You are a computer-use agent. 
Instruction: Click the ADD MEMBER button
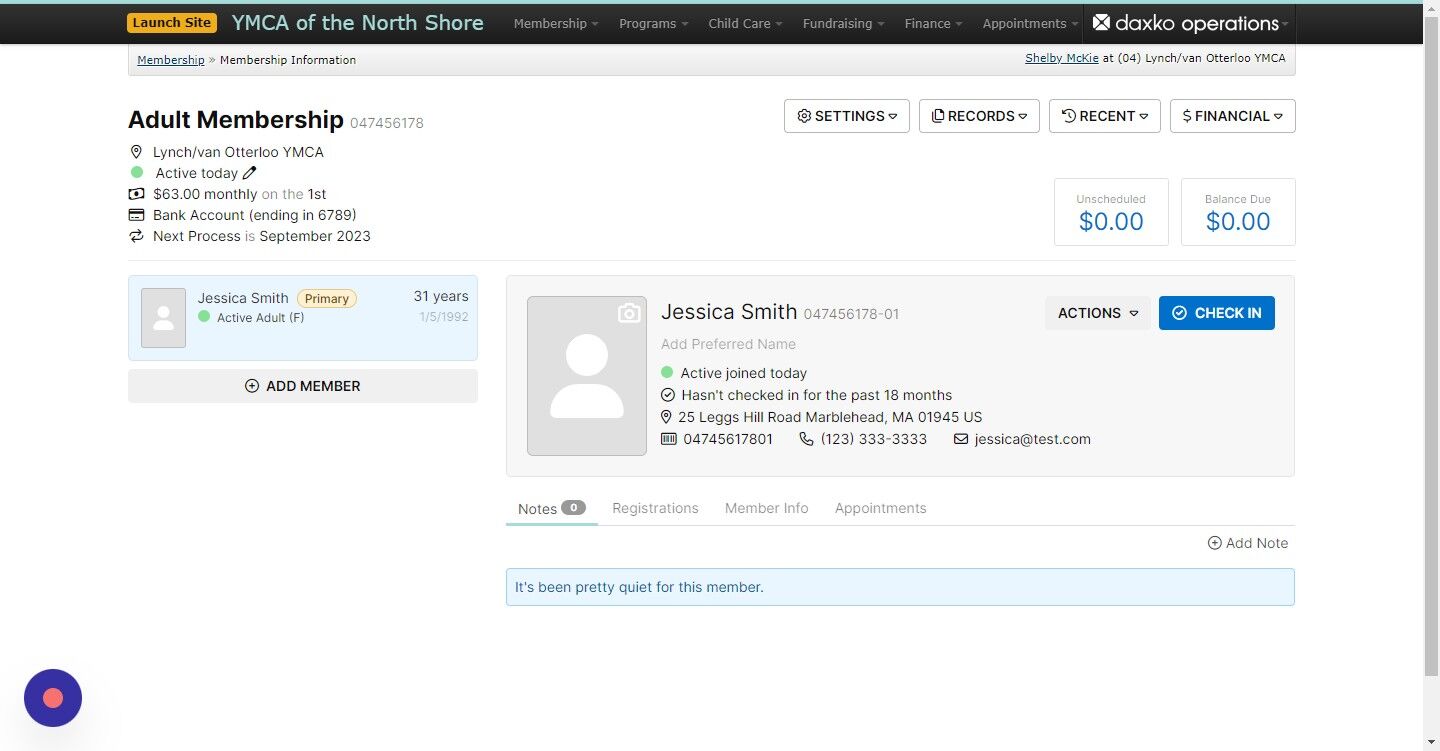click(x=303, y=386)
